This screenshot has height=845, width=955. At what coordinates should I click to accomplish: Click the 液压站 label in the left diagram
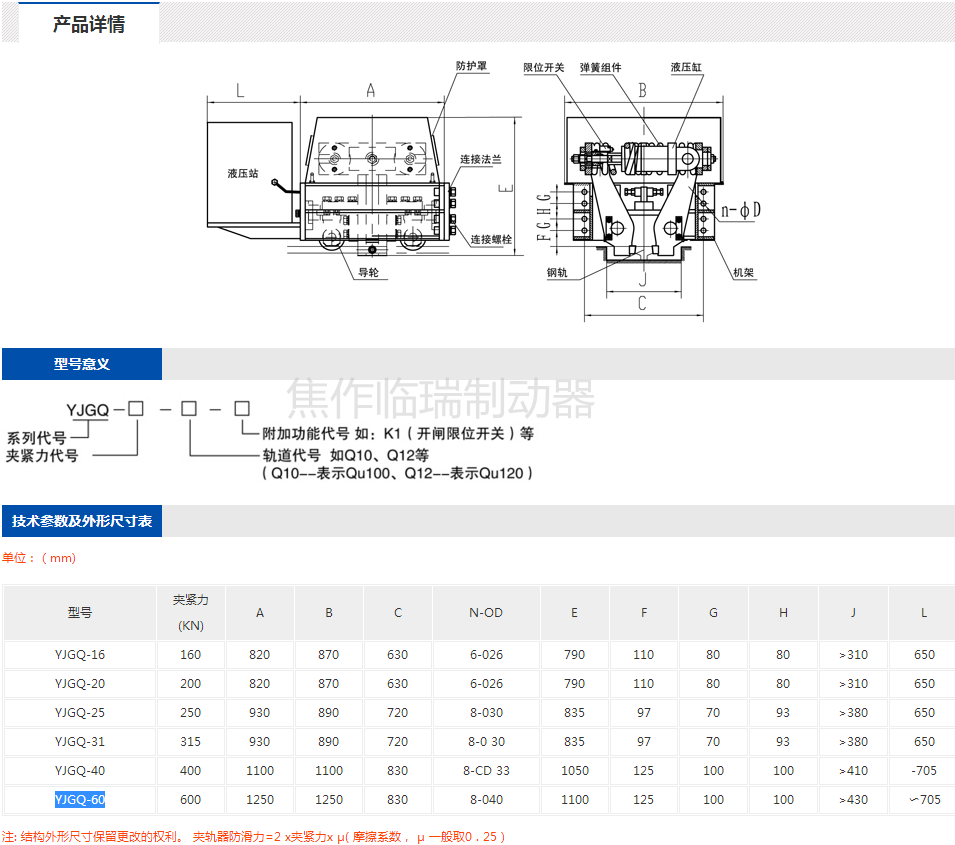(242, 173)
